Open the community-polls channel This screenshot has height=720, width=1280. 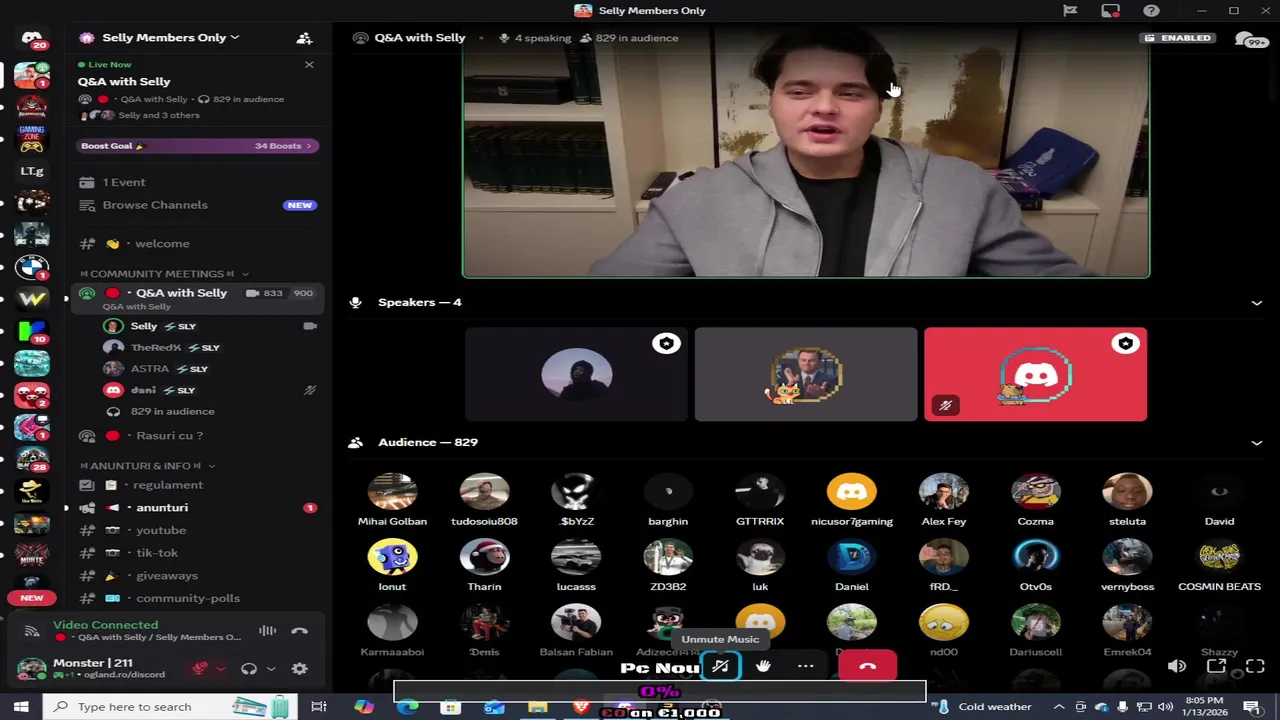pyautogui.click(x=197, y=598)
